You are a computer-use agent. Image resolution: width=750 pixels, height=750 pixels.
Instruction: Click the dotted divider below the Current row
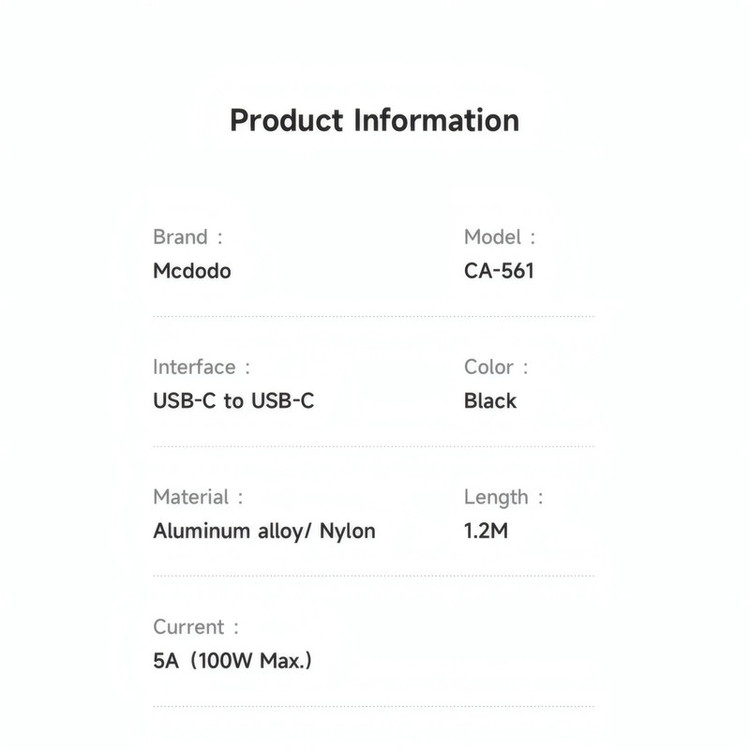[373, 706]
